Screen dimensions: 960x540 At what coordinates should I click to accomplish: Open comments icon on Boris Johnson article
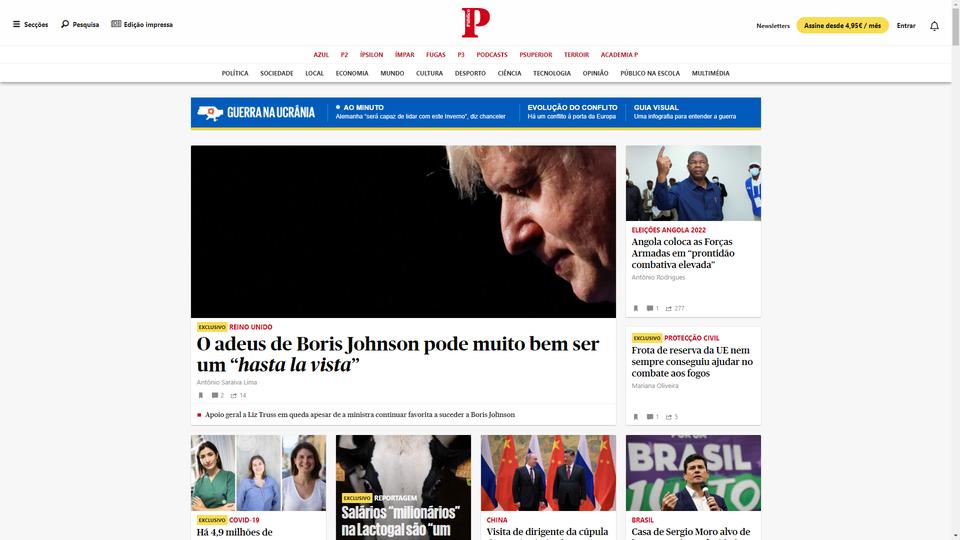click(214, 396)
